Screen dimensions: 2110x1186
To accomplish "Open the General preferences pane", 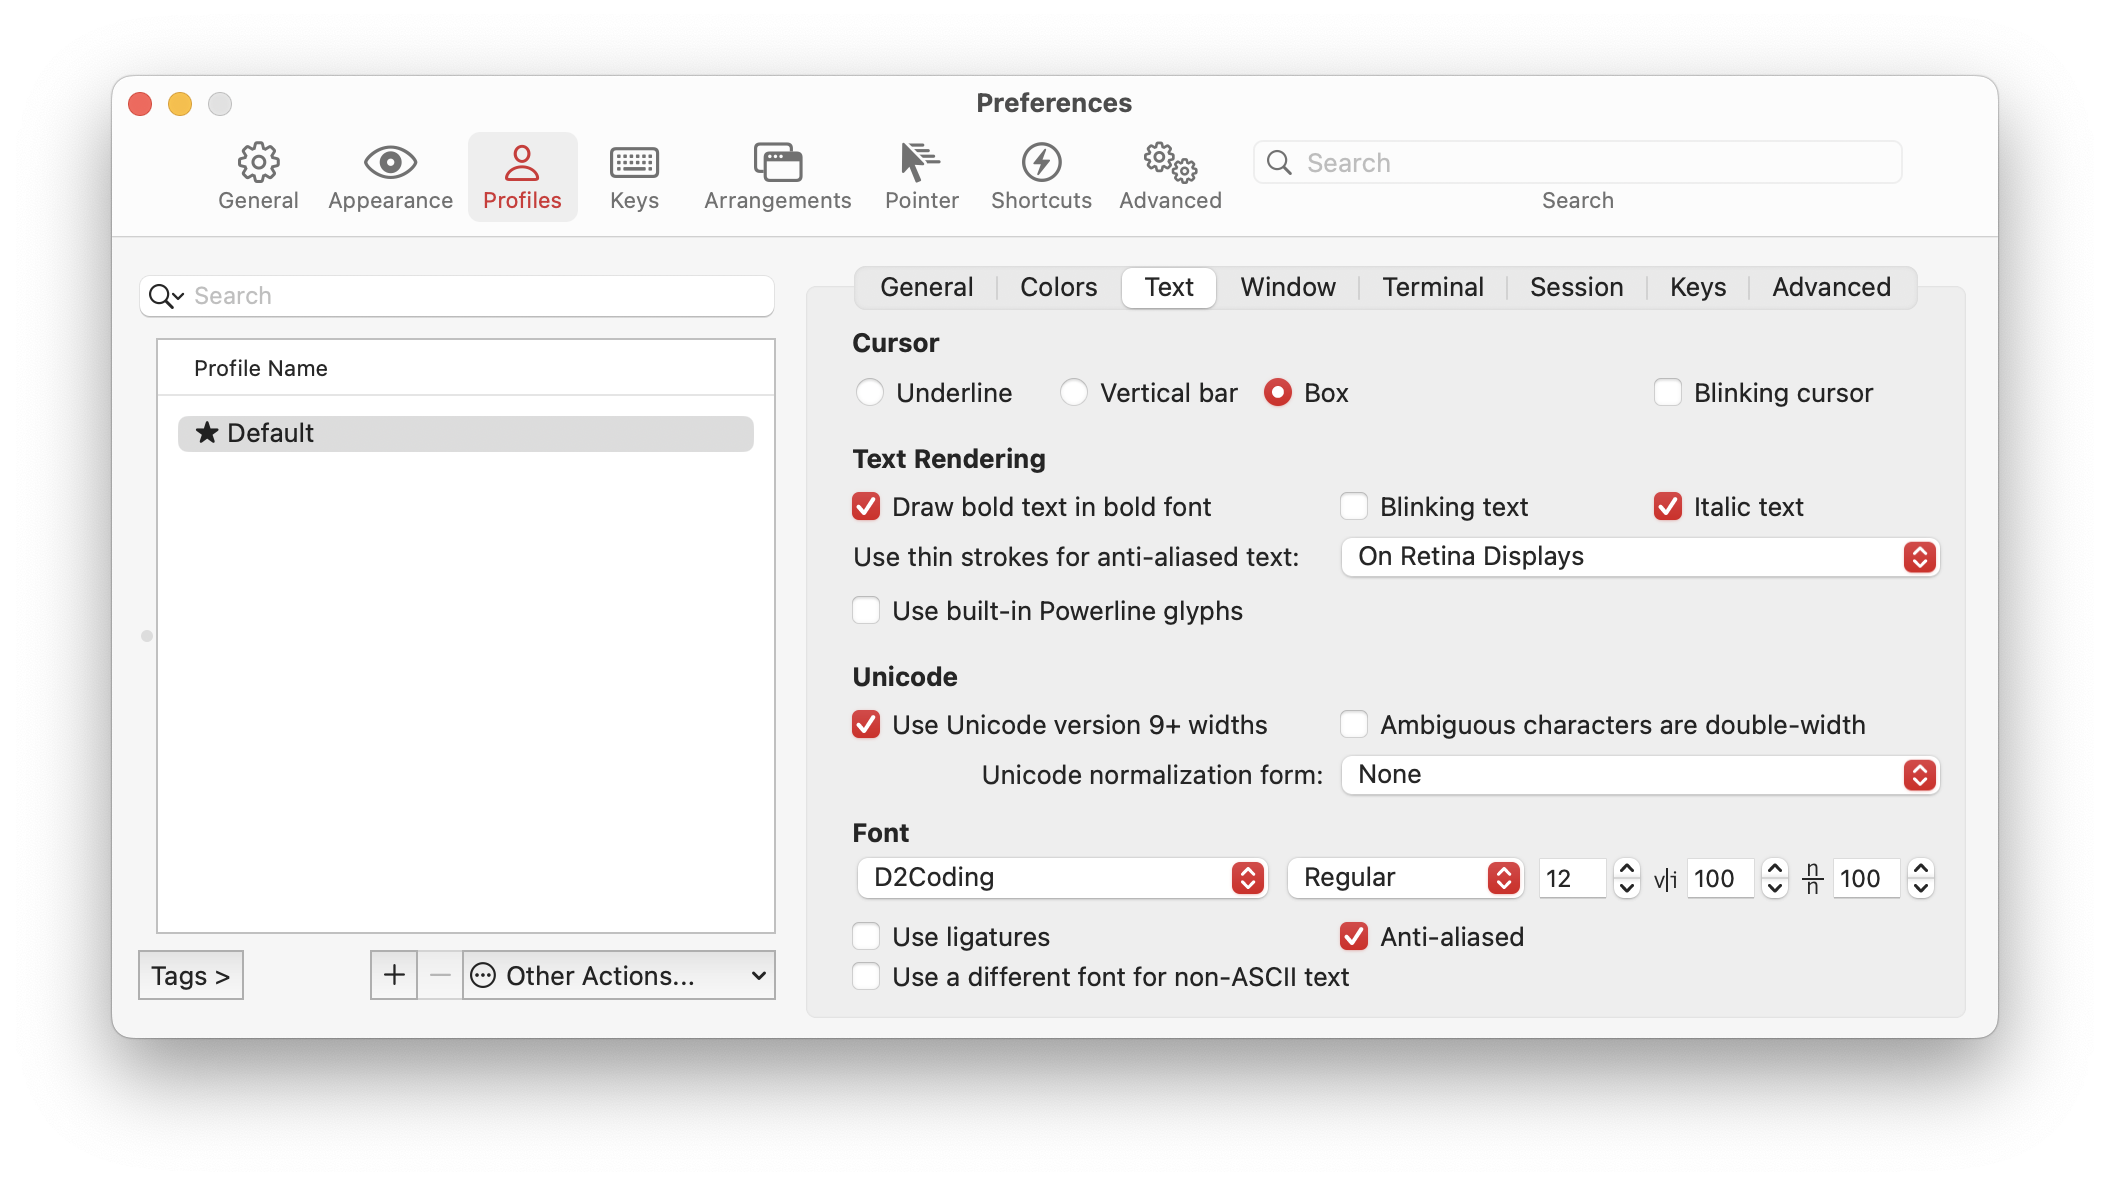I will tap(258, 177).
